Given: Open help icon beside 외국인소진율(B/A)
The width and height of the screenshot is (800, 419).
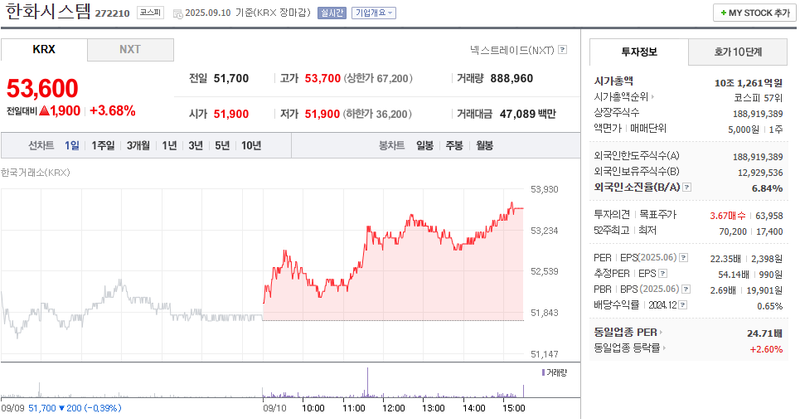Looking at the screenshot, I should coord(687,187).
